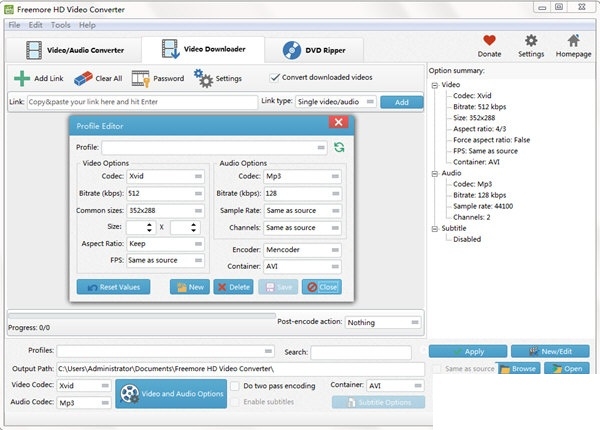Open bottom Video Codec dropdown

pos(84,386)
